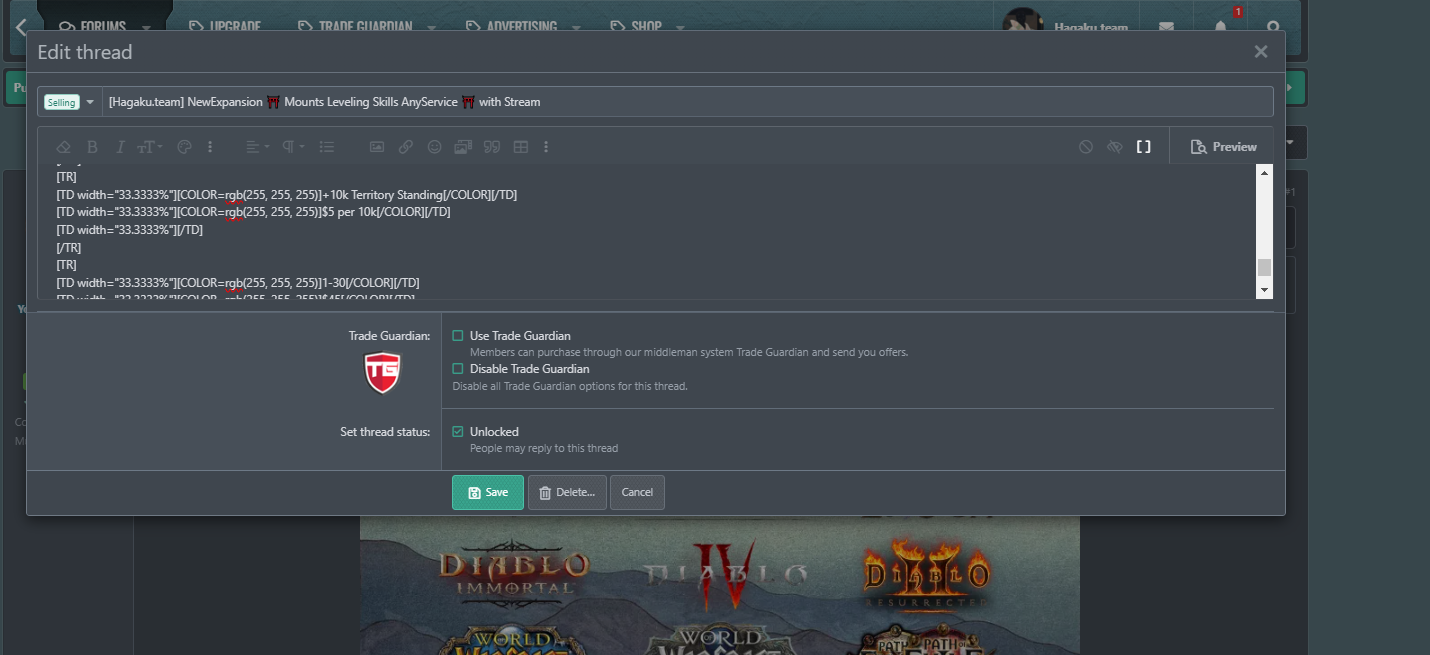Click the Diablo IV banner logo
Screen dimensions: 1430x655
725,574
